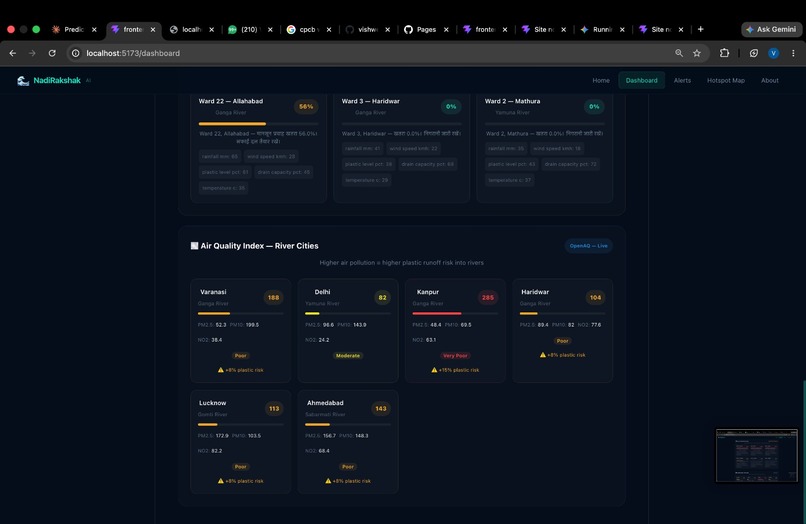Switch to the Pages GitHub tab
806x524 pixels.
[426, 29]
